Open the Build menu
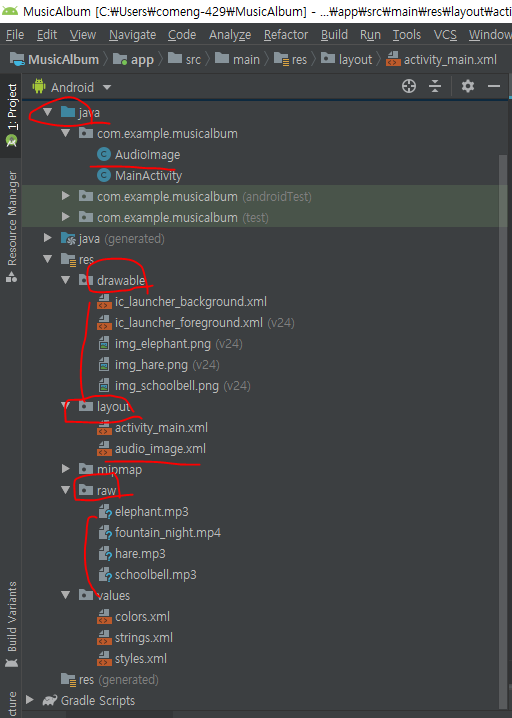This screenshot has width=512, height=718. [x=334, y=35]
